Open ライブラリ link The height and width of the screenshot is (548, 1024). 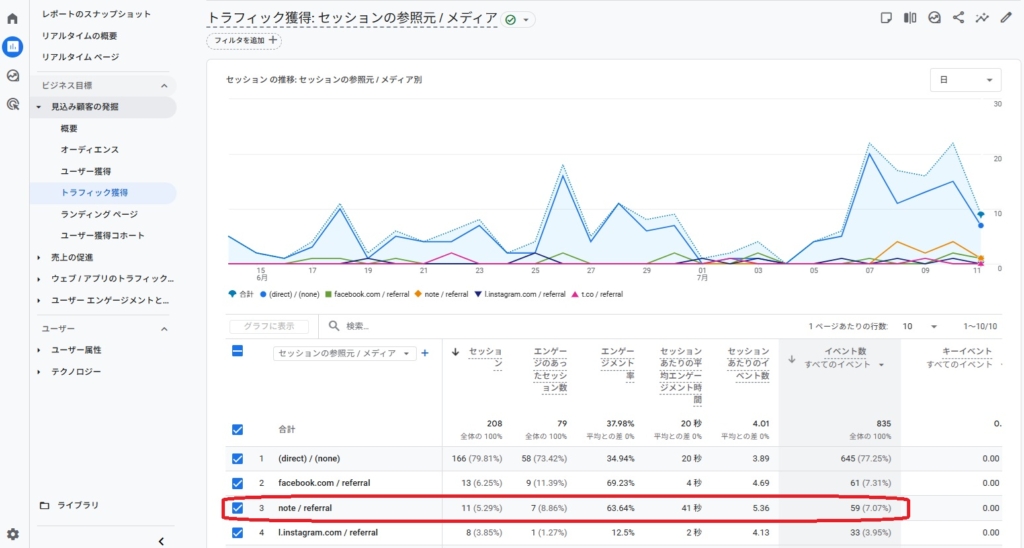(x=78, y=506)
